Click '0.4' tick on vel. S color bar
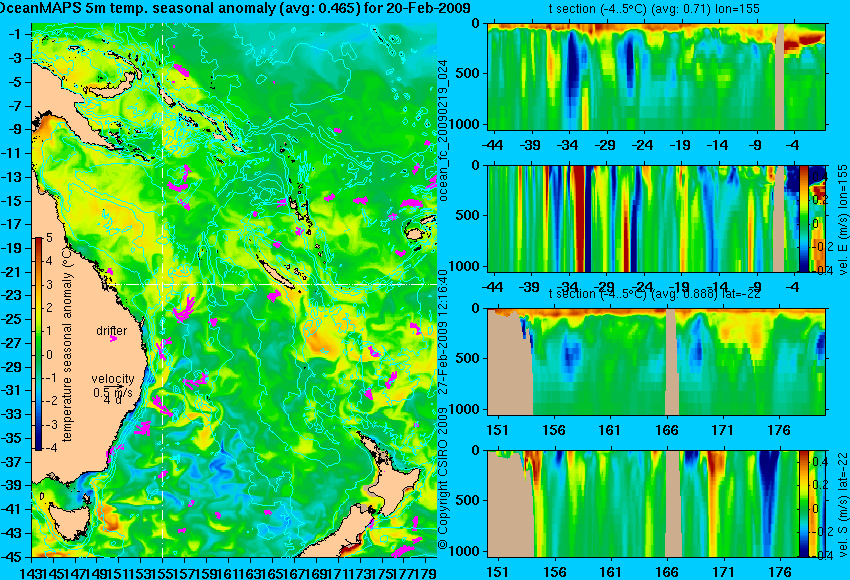This screenshot has width=850, height=580. click(x=819, y=462)
